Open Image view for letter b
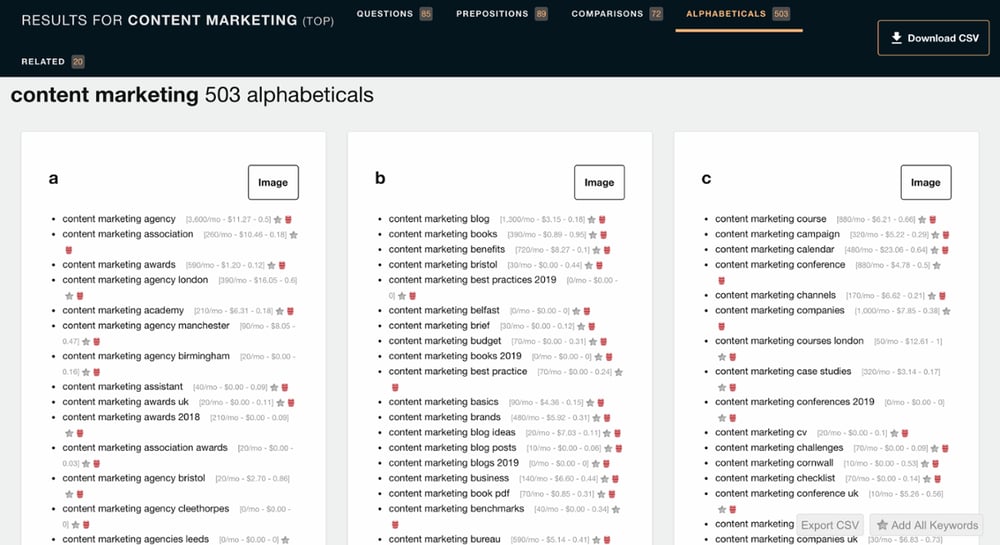Image resolution: width=1000 pixels, height=545 pixels. click(x=599, y=182)
